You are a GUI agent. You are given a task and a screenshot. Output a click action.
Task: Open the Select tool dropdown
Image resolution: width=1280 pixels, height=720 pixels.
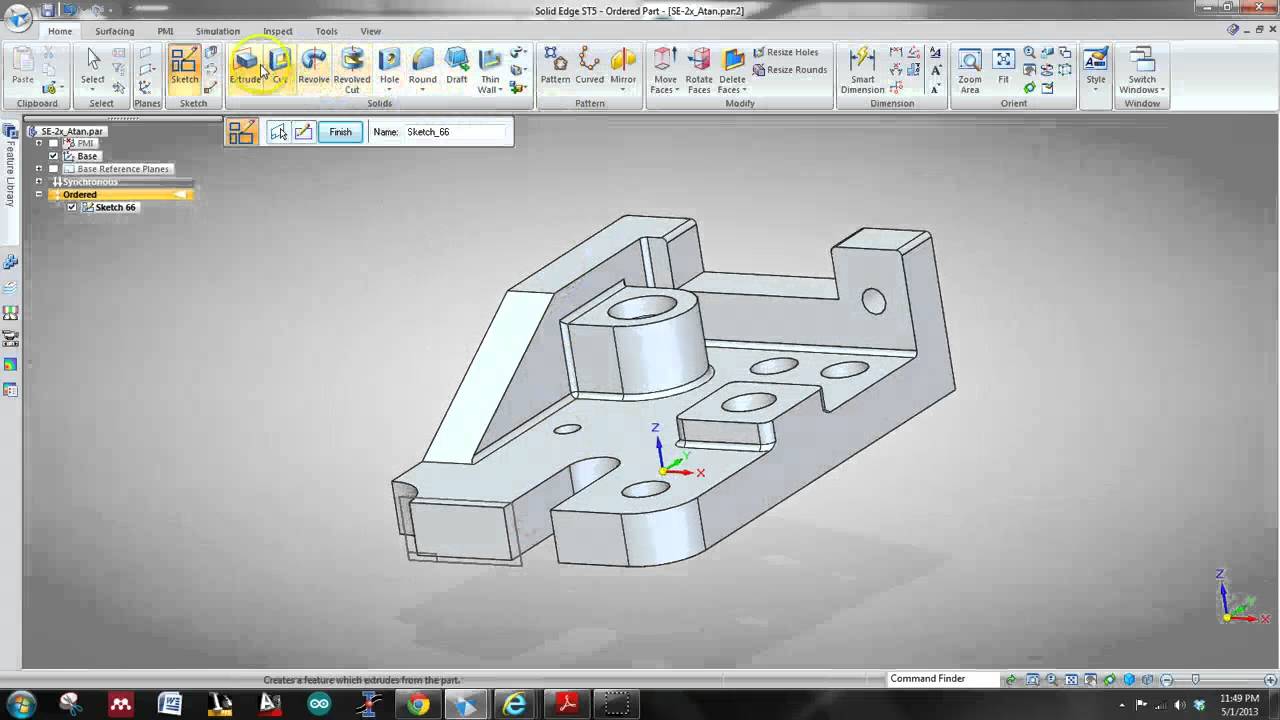click(x=92, y=89)
